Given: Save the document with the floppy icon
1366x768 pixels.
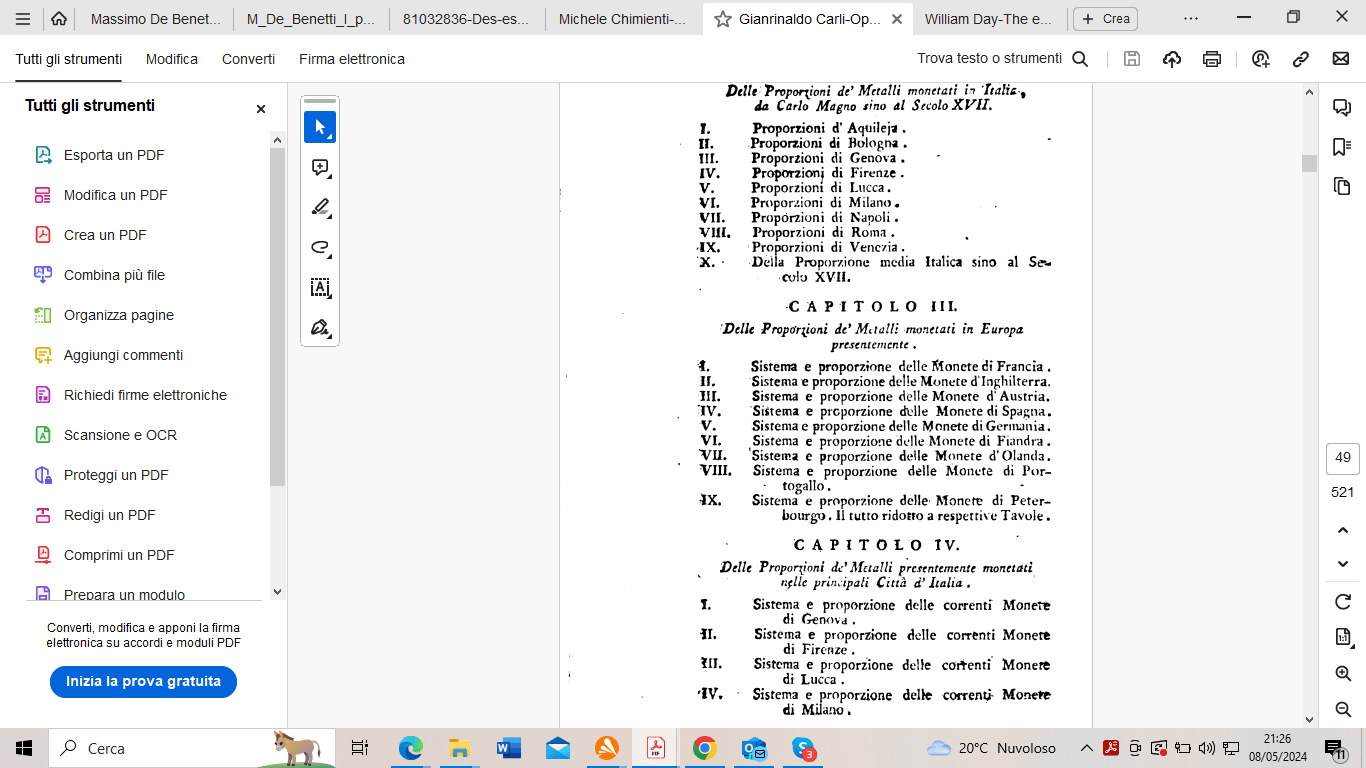Looking at the screenshot, I should tap(1132, 59).
